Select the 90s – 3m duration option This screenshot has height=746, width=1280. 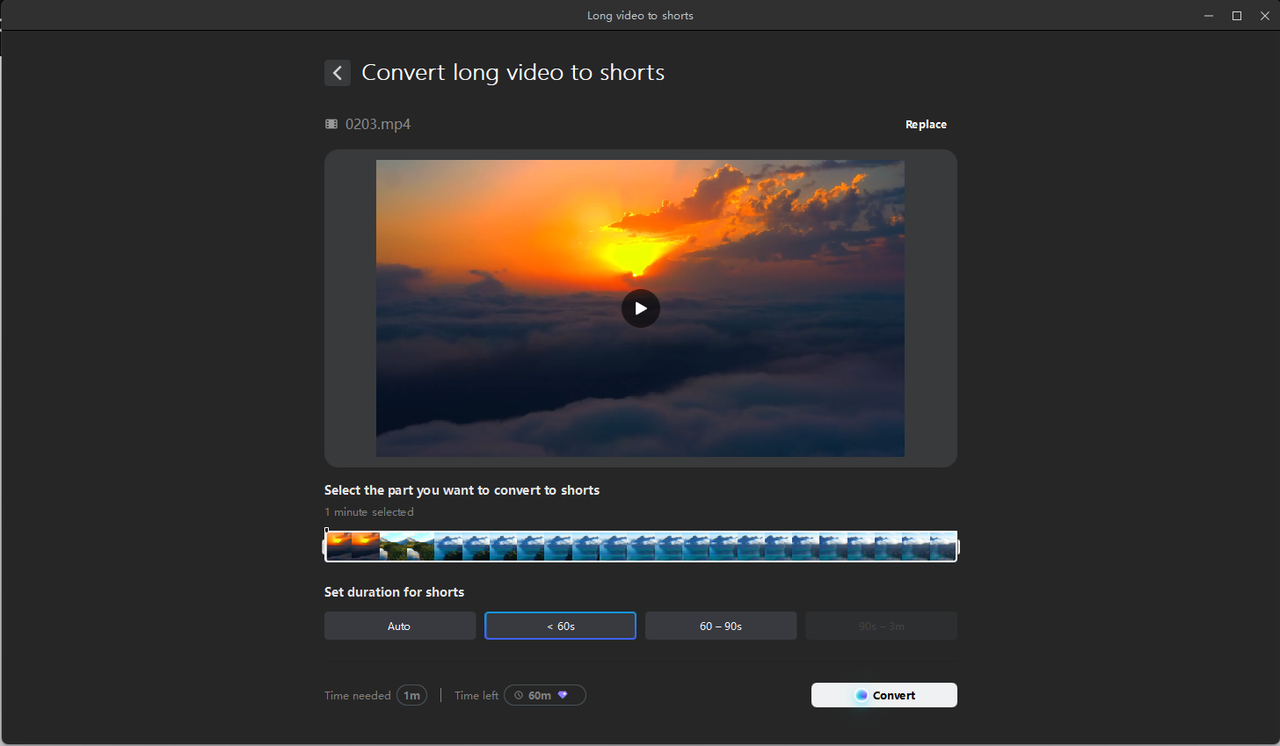[881, 625]
